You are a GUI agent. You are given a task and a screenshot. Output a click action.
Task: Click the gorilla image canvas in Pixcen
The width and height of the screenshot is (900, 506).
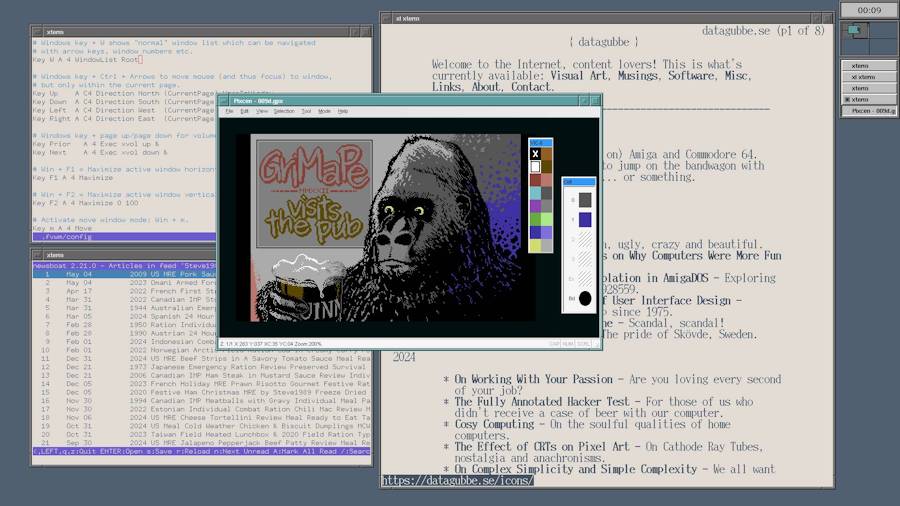[x=386, y=227]
